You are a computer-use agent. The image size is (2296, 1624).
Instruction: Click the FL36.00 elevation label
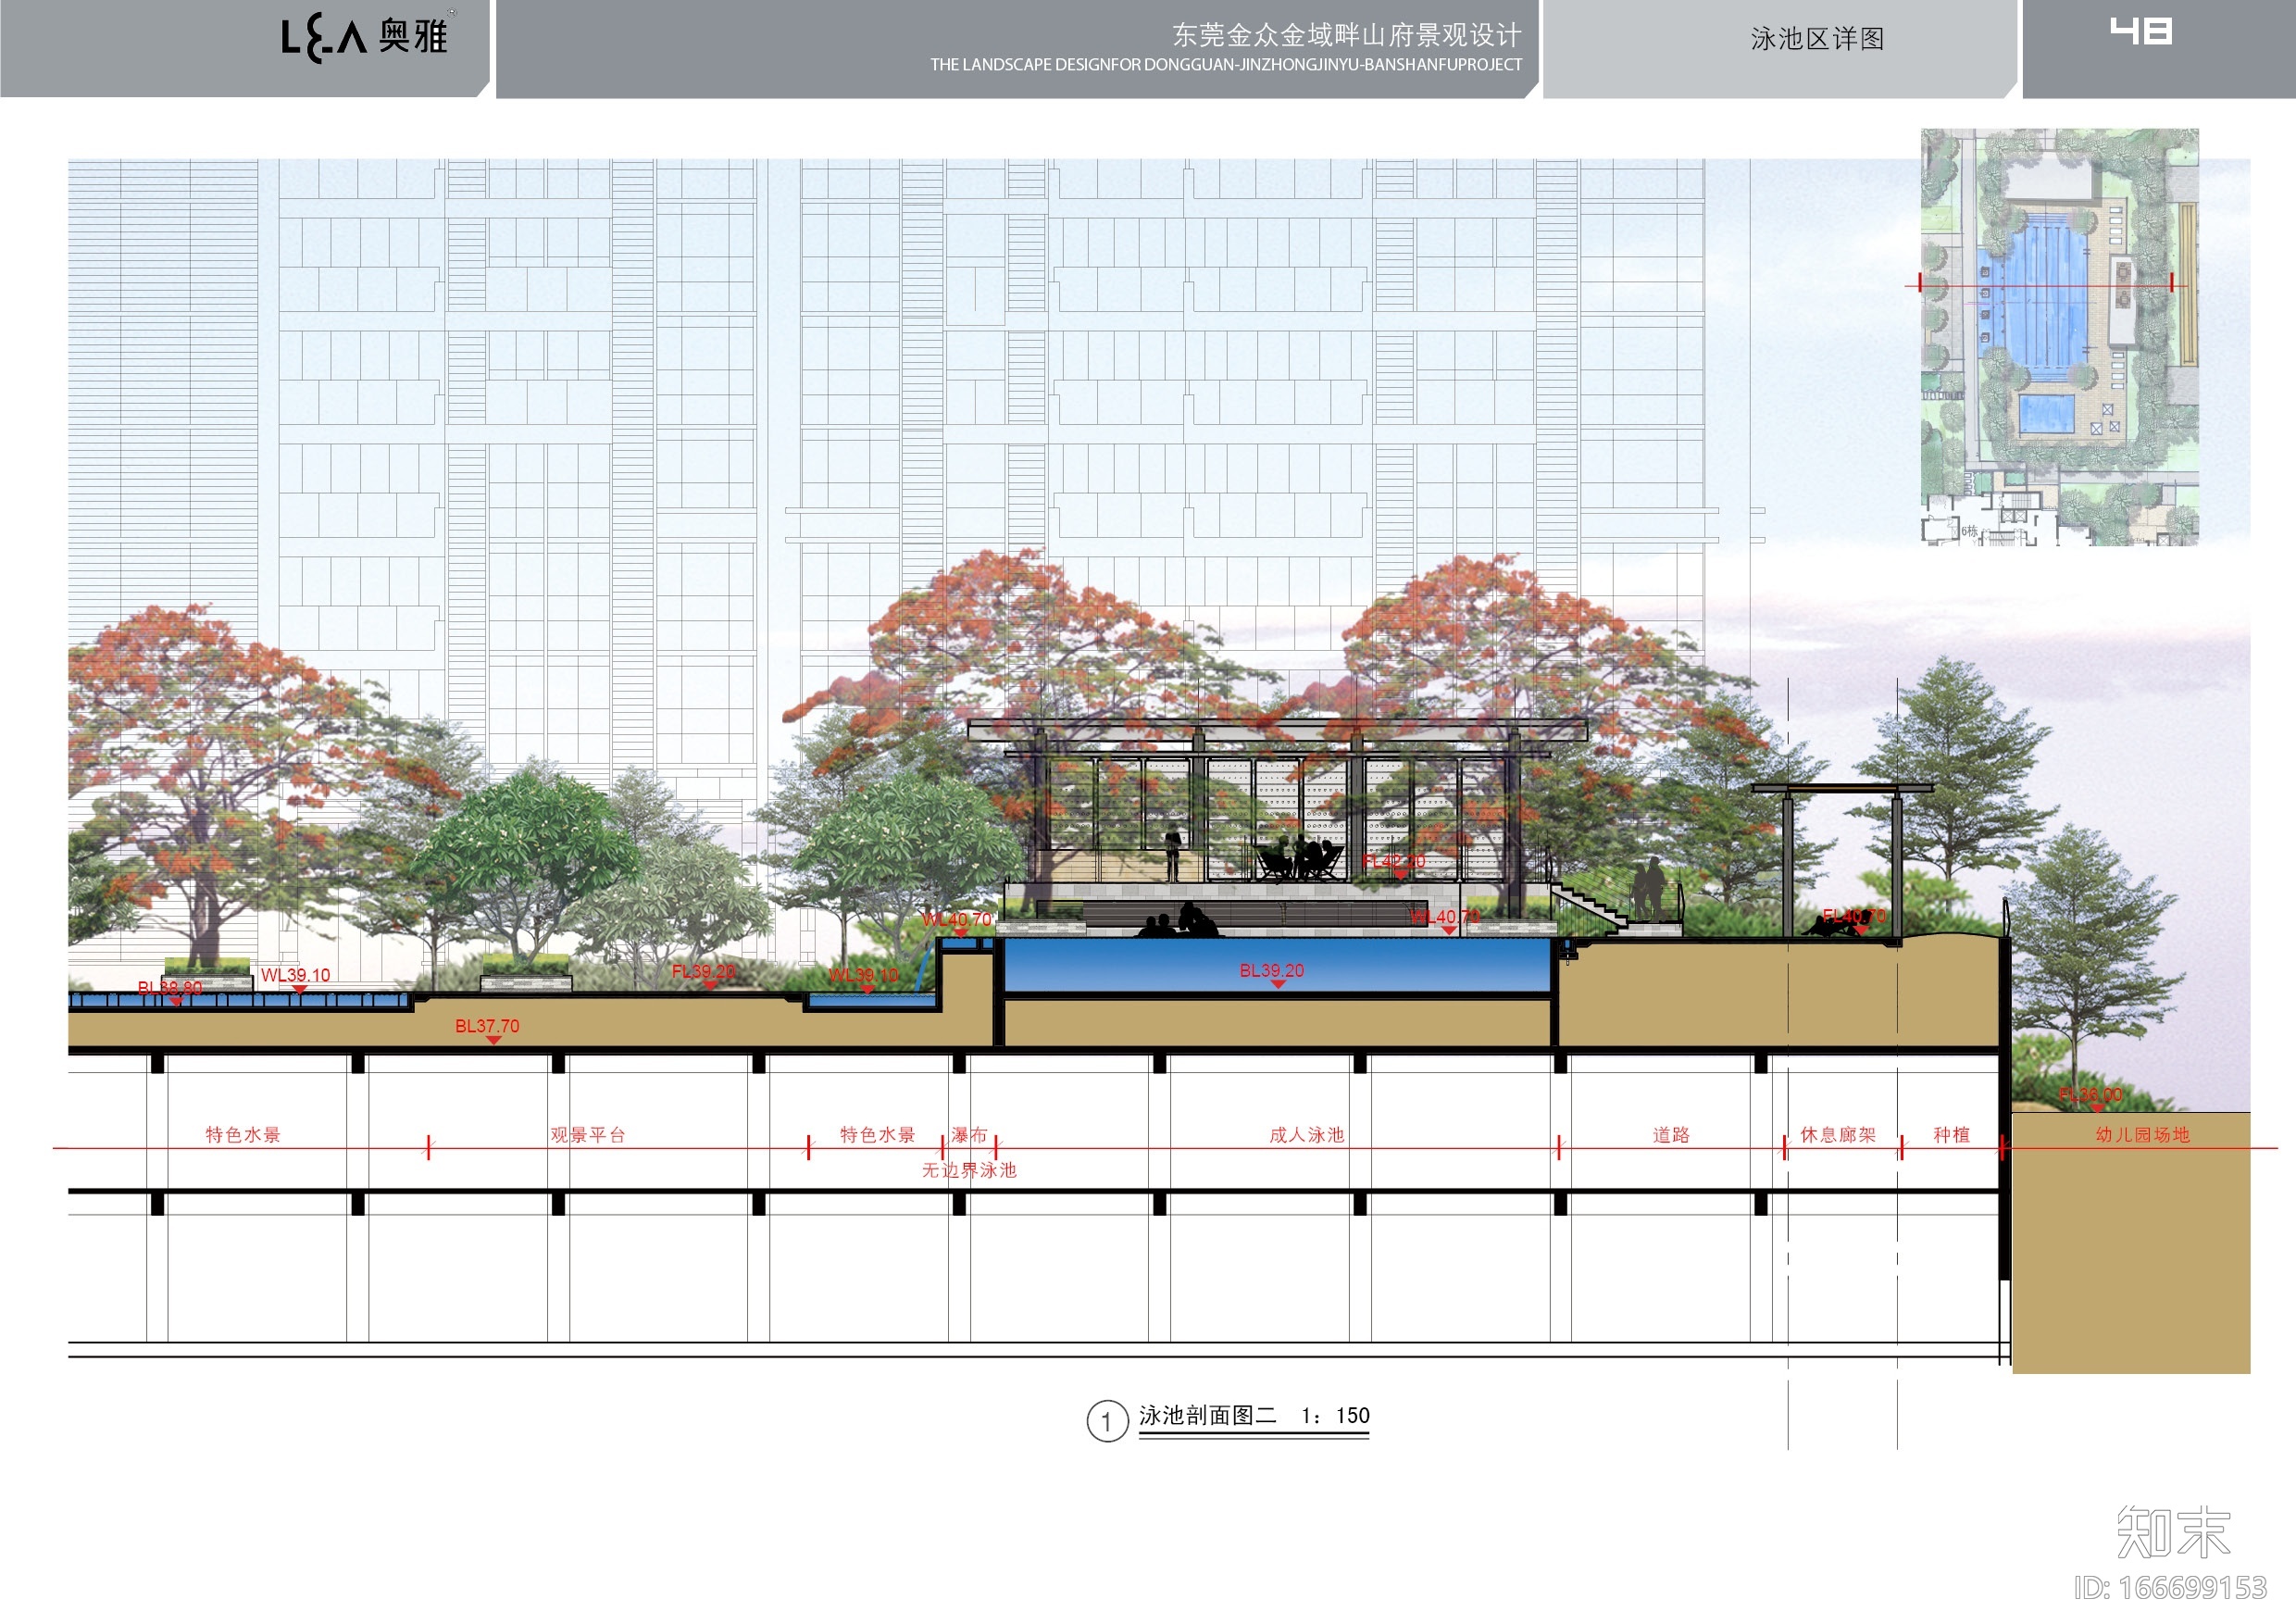pos(2091,1096)
